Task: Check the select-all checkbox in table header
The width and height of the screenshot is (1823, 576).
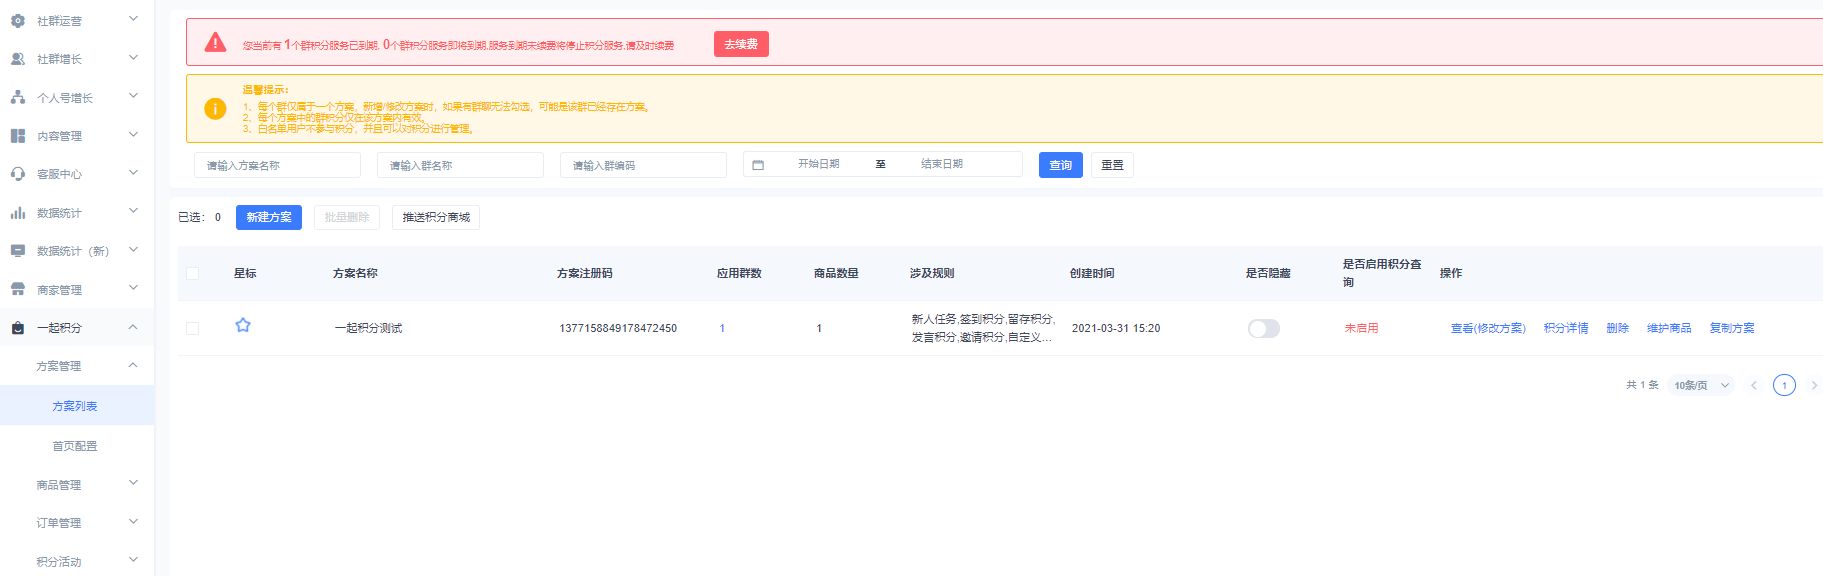Action: click(x=193, y=273)
